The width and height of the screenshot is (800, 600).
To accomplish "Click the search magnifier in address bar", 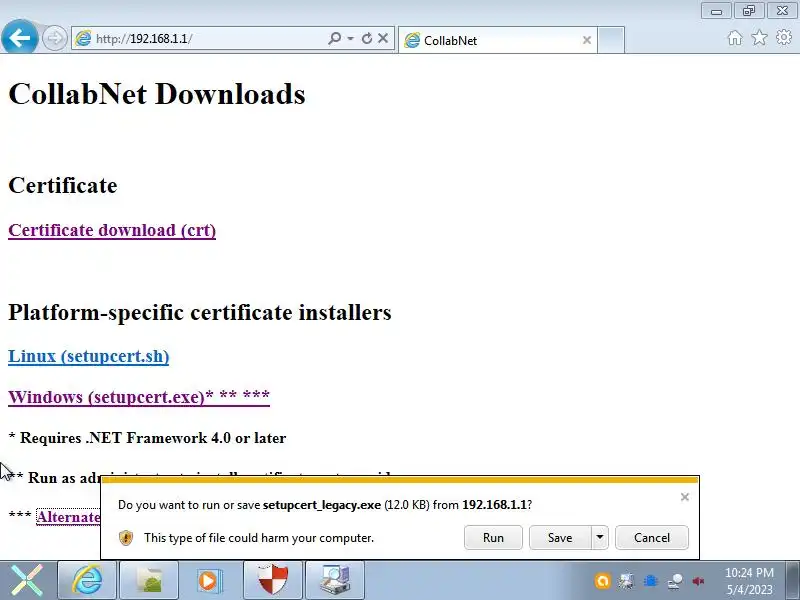I will pyautogui.click(x=334, y=38).
